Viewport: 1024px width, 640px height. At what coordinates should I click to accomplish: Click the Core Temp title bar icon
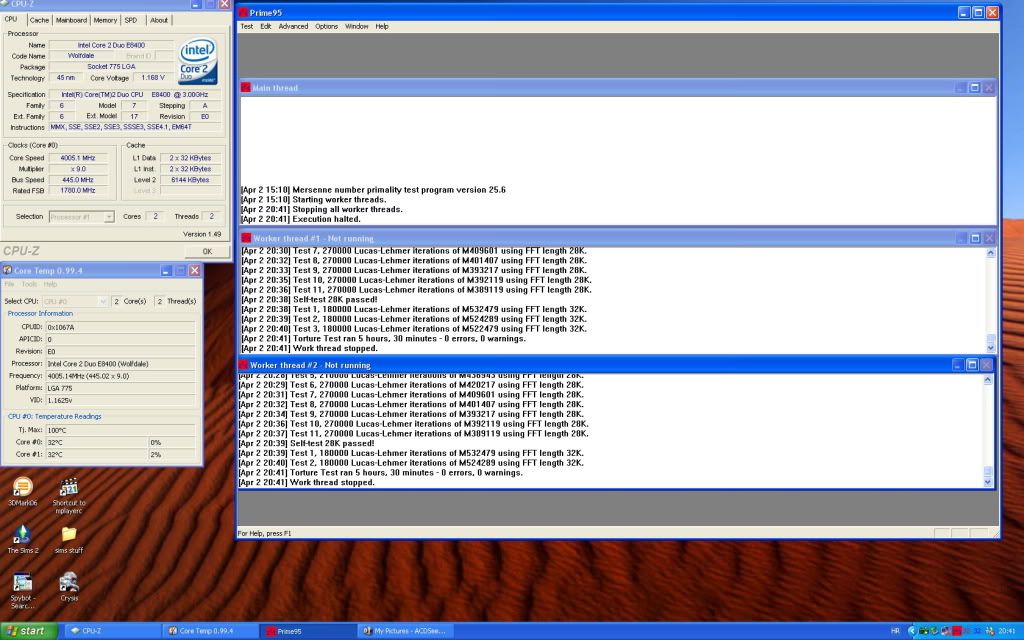[7, 270]
